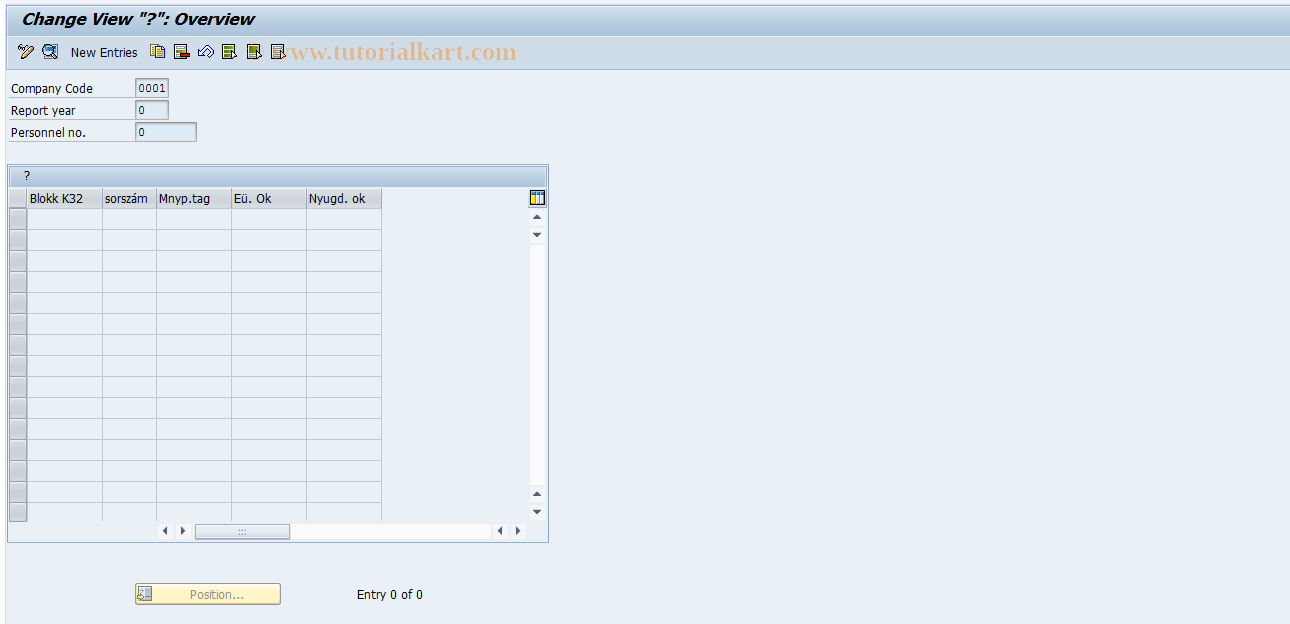Screen dimensions: 1290x624
Task: Click the horizontal scrollbar thumb
Action: coord(242,532)
